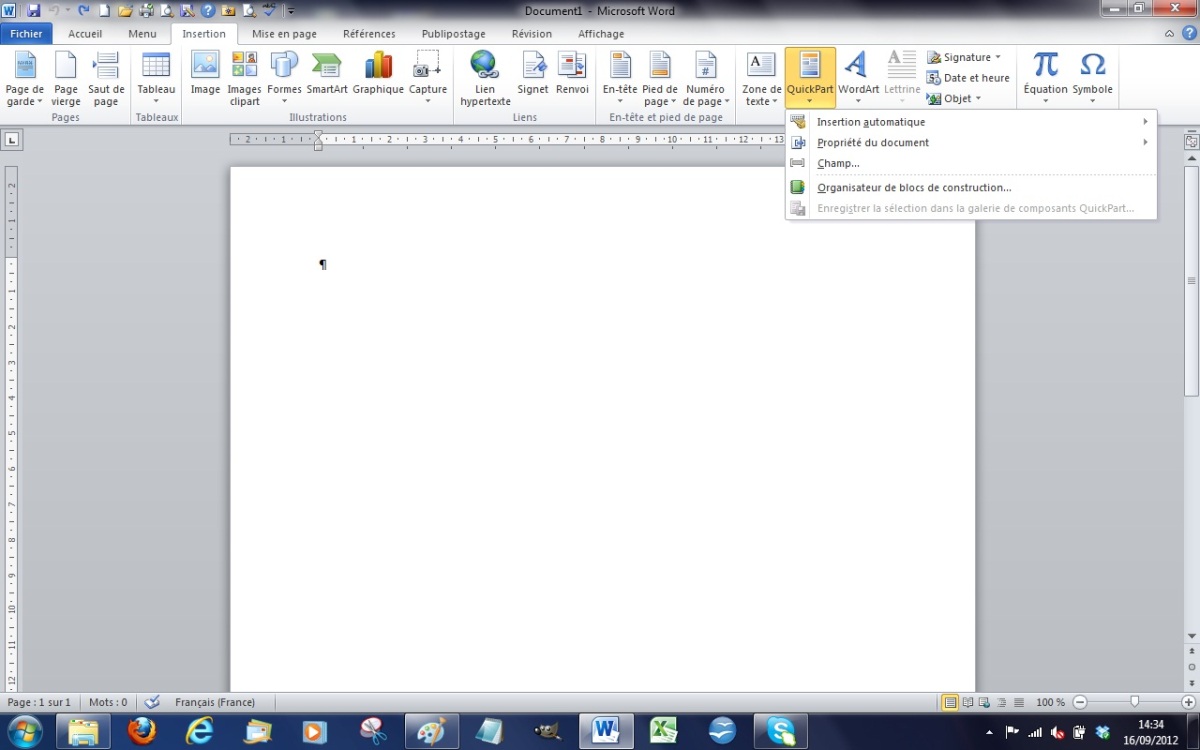
Task: Create a new document from quick access toolbar
Action: click(x=104, y=11)
